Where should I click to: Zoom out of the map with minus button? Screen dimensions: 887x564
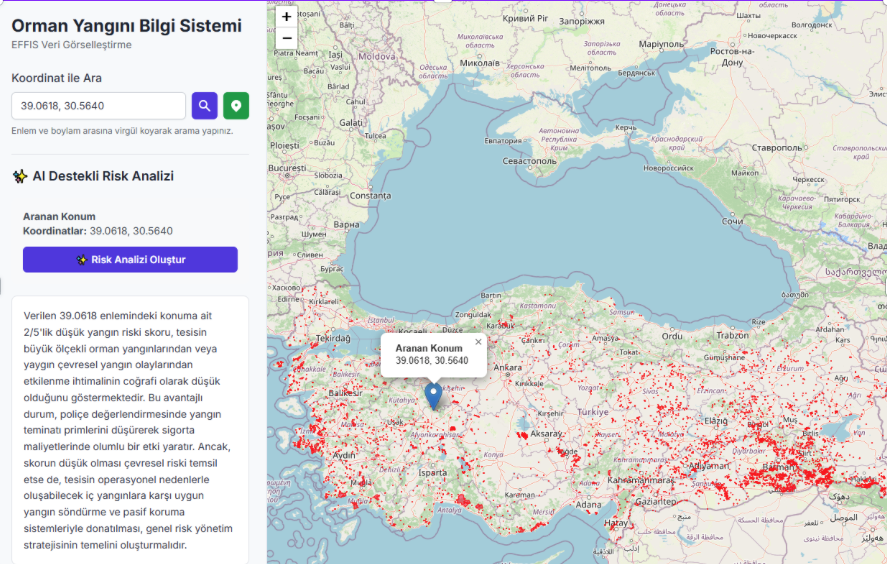click(x=287, y=38)
